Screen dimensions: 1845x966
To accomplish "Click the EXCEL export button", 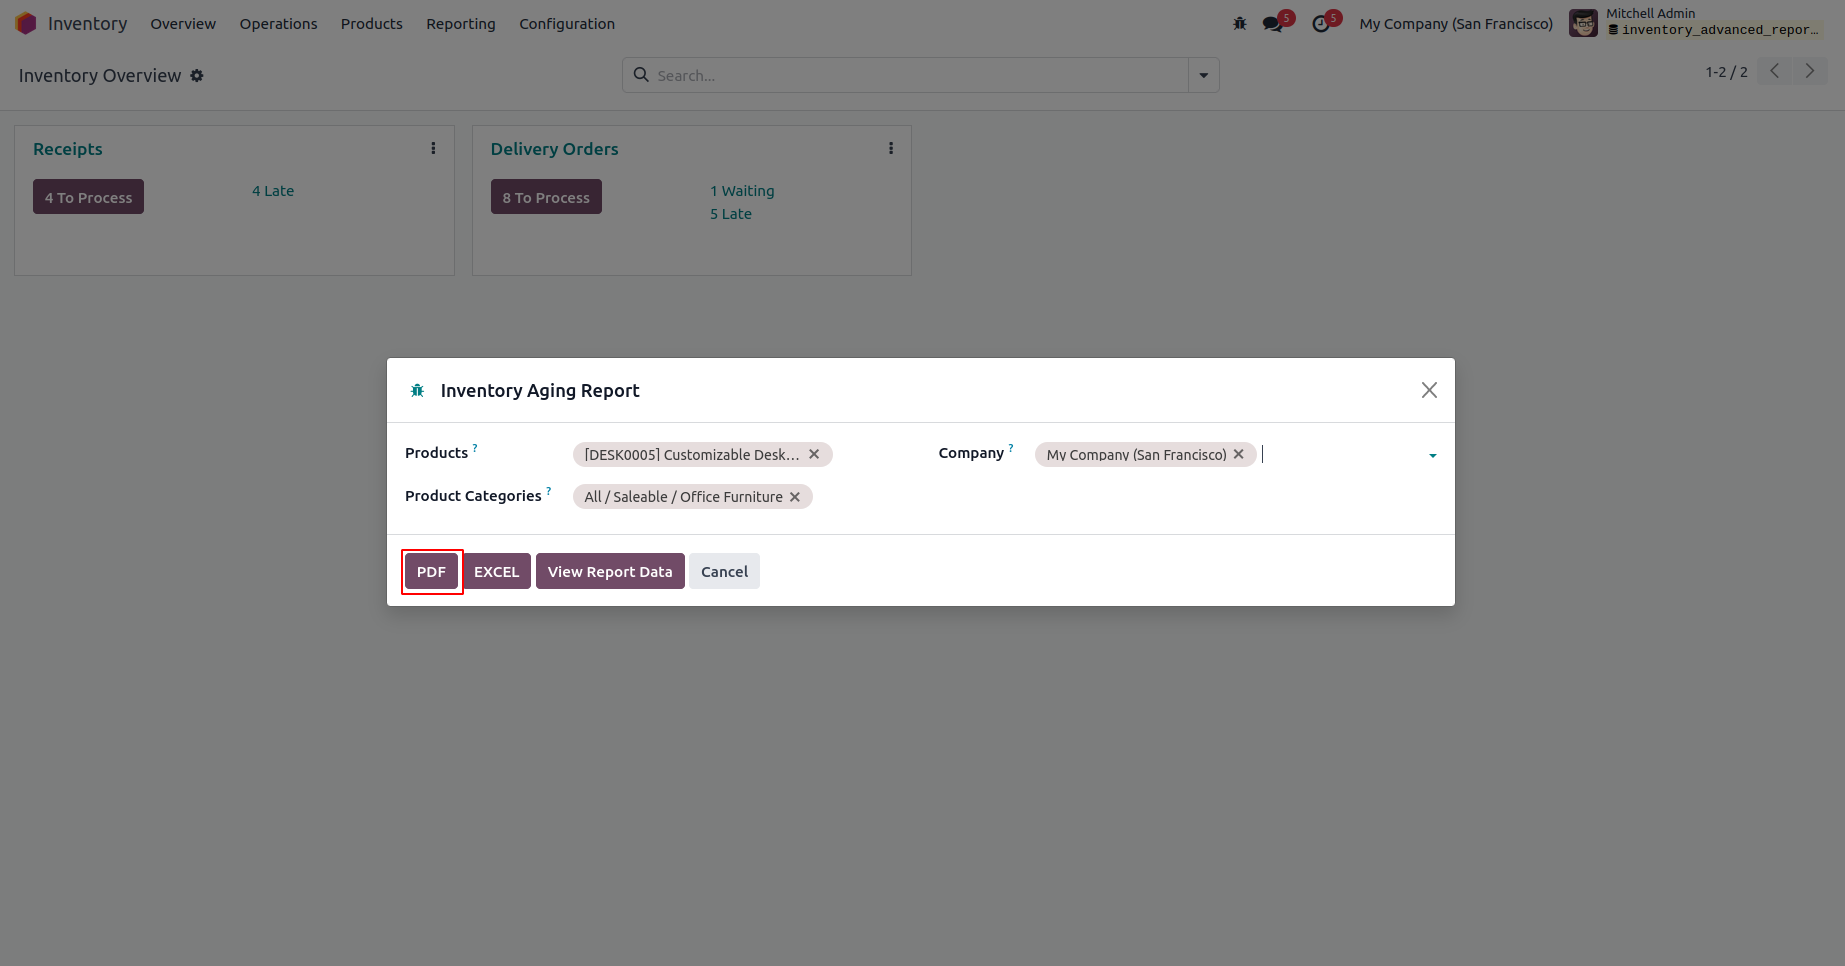I will (496, 572).
